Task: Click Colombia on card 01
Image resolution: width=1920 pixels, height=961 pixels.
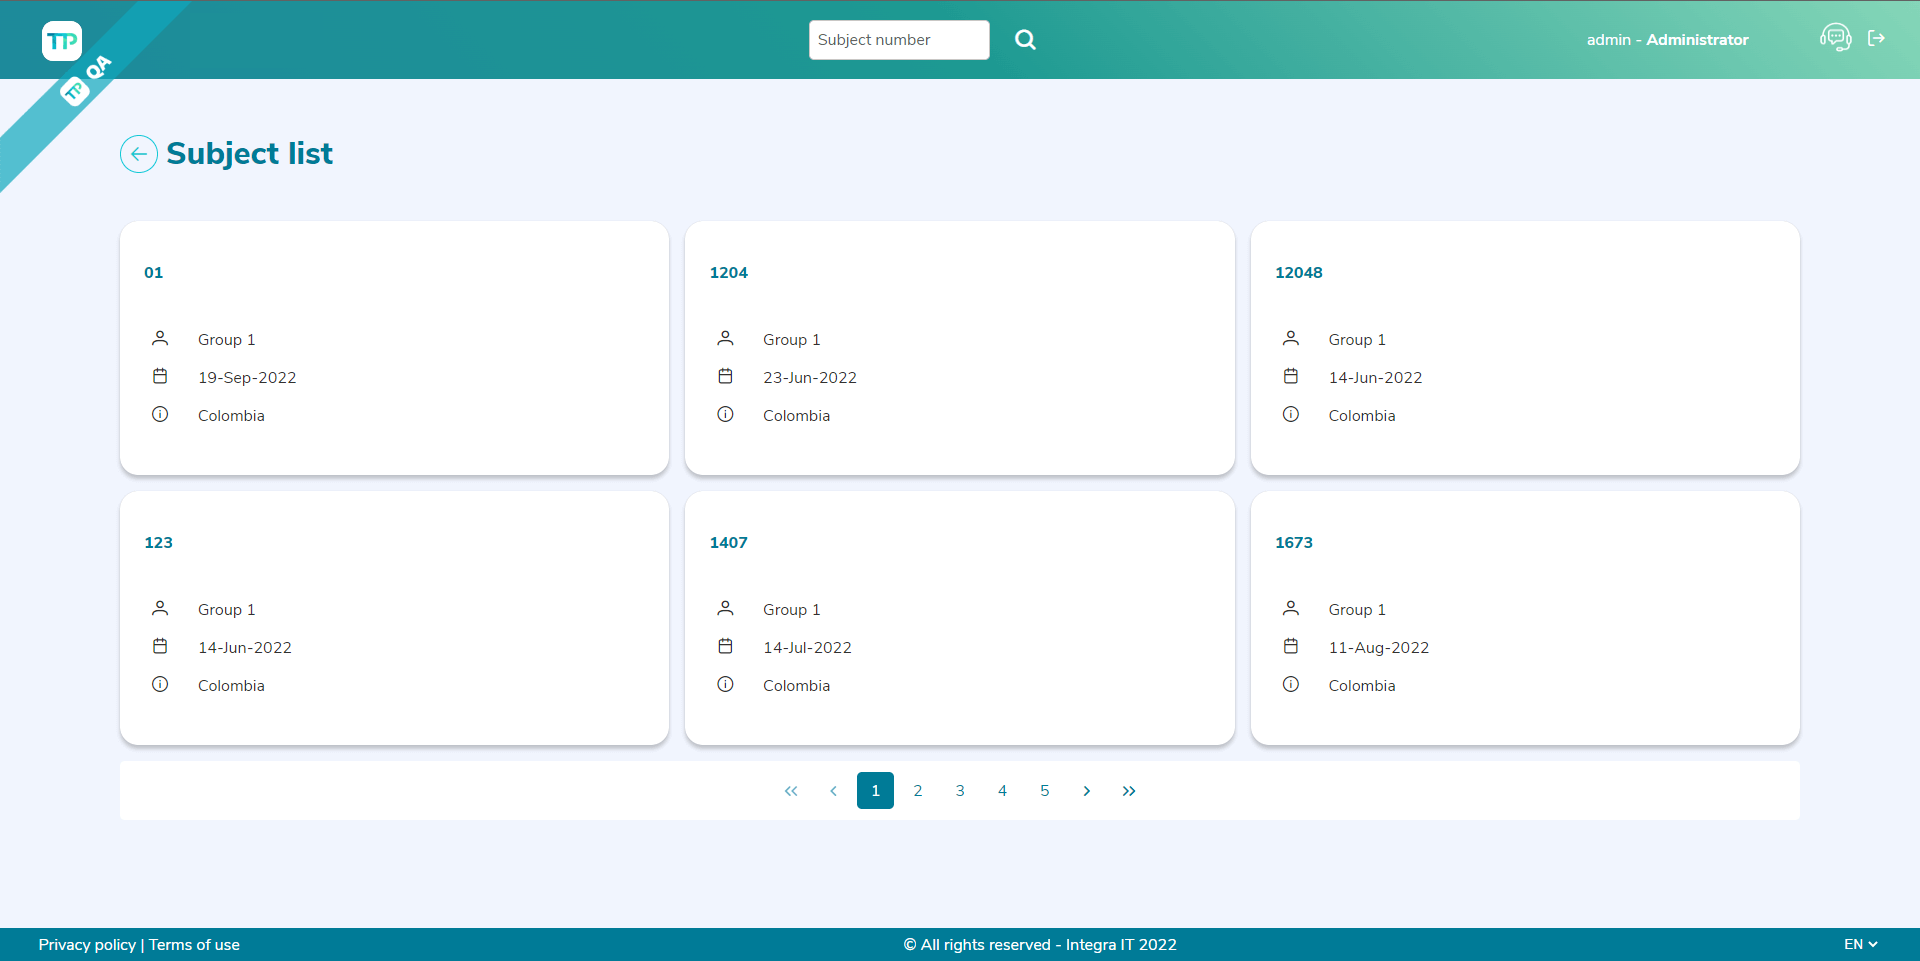Action: tap(231, 416)
